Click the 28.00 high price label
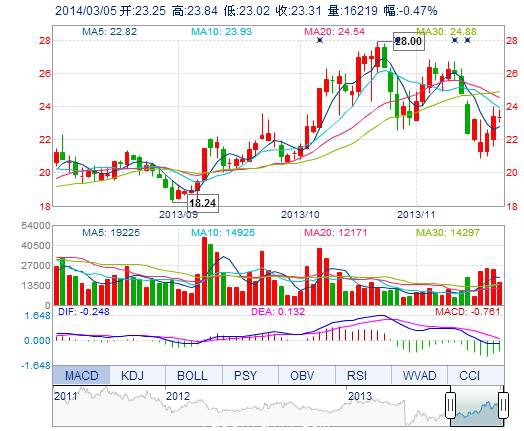Image resolution: width=524 pixels, height=431 pixels. coord(409,41)
